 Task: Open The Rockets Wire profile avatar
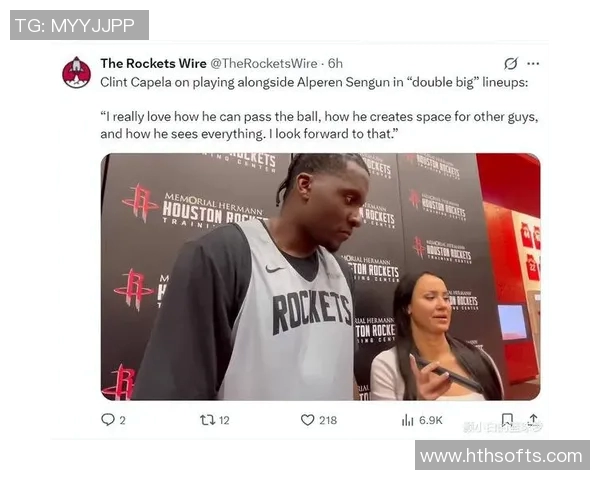point(77,72)
